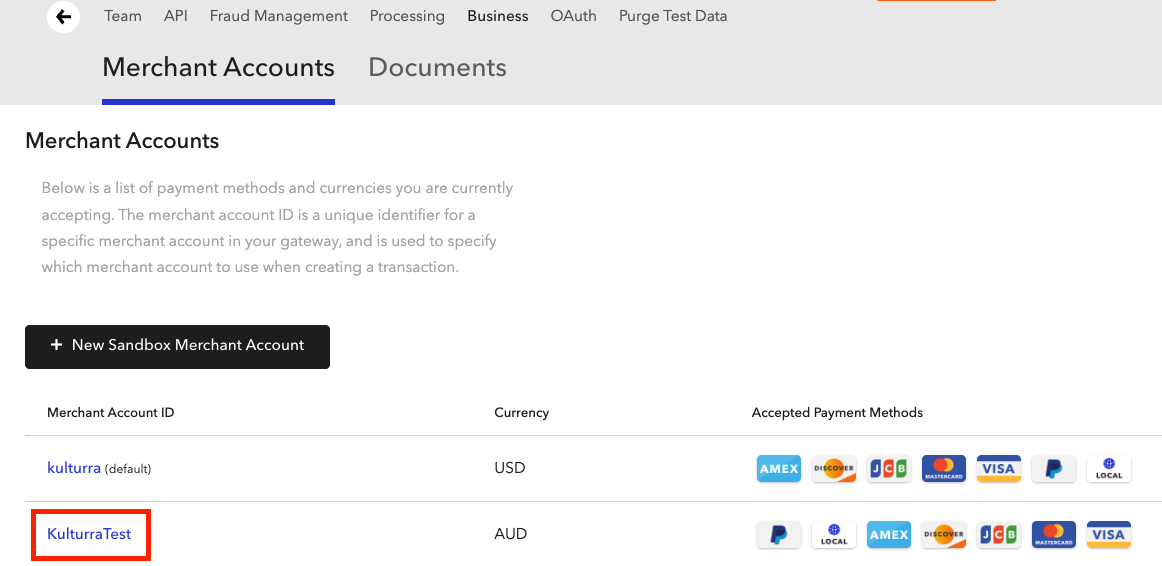
Task: Click New Sandbox Merchant Account button
Action: (177, 346)
